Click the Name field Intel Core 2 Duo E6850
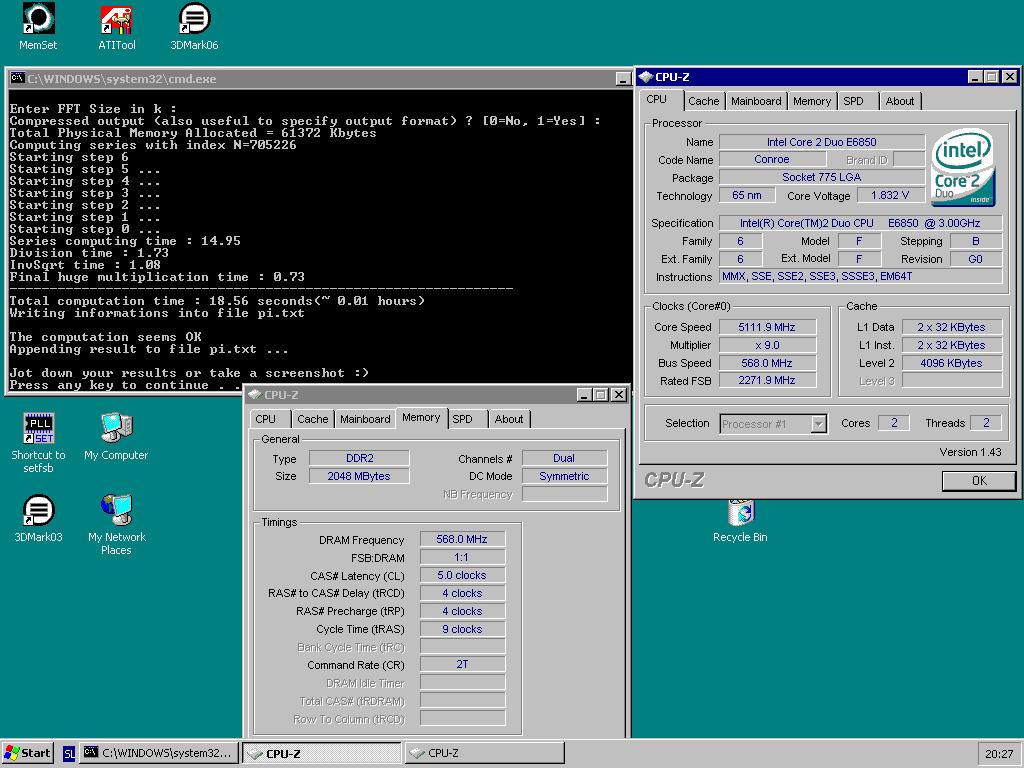This screenshot has height=768, width=1024. coord(822,142)
